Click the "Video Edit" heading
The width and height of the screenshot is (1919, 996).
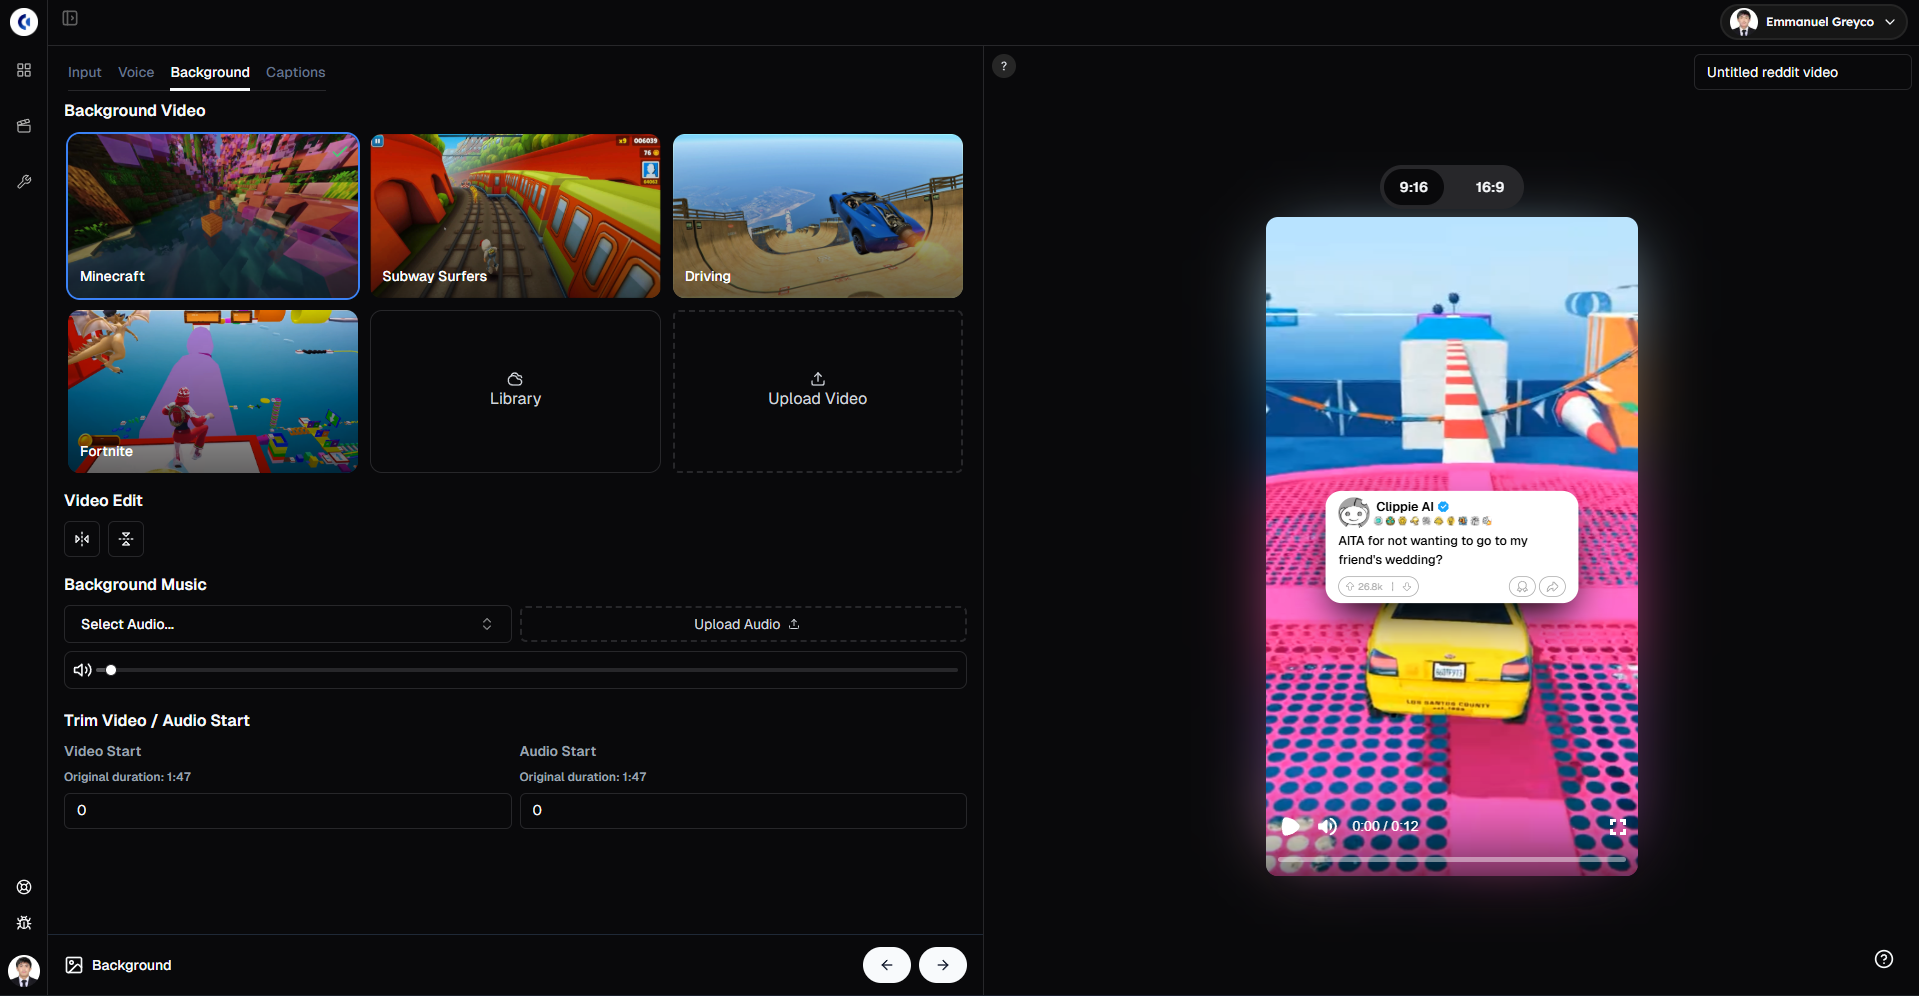click(103, 500)
